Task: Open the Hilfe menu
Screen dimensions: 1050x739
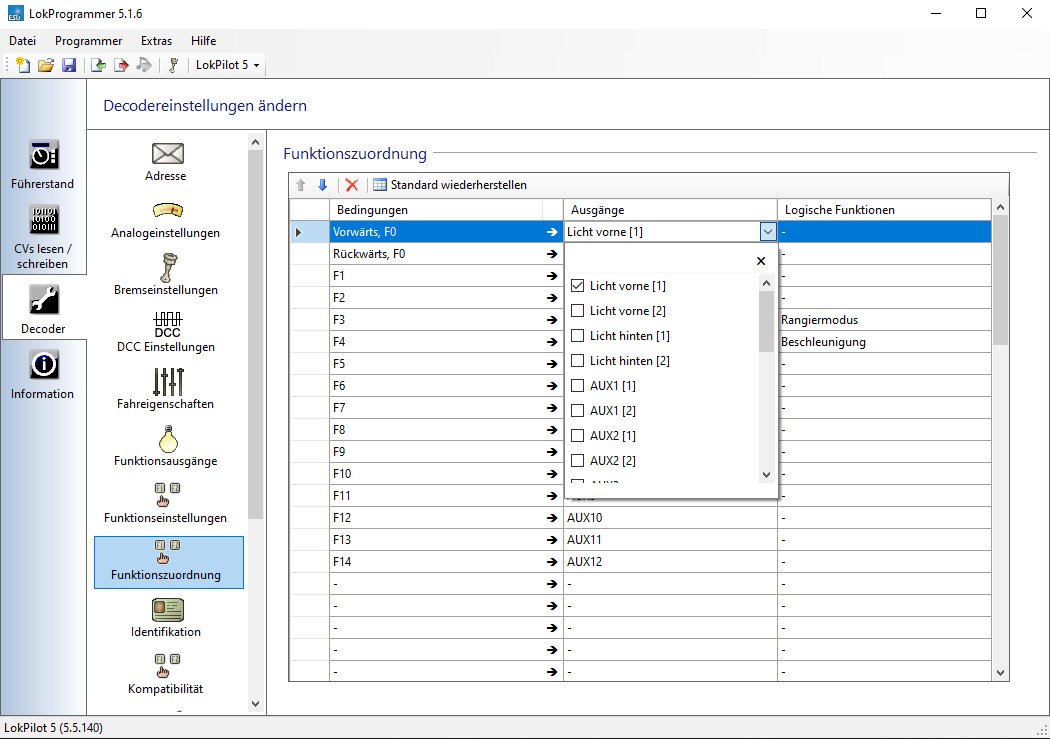Action: tap(204, 41)
